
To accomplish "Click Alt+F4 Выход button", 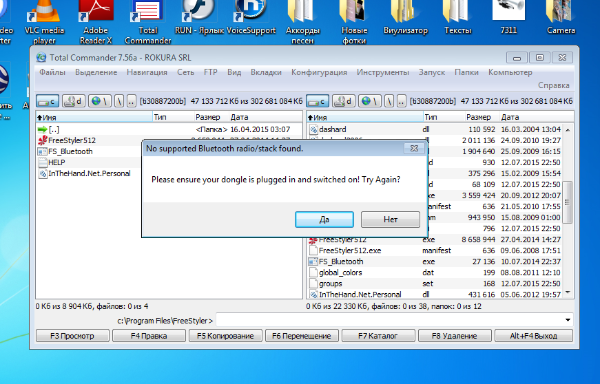I will 533,336.
